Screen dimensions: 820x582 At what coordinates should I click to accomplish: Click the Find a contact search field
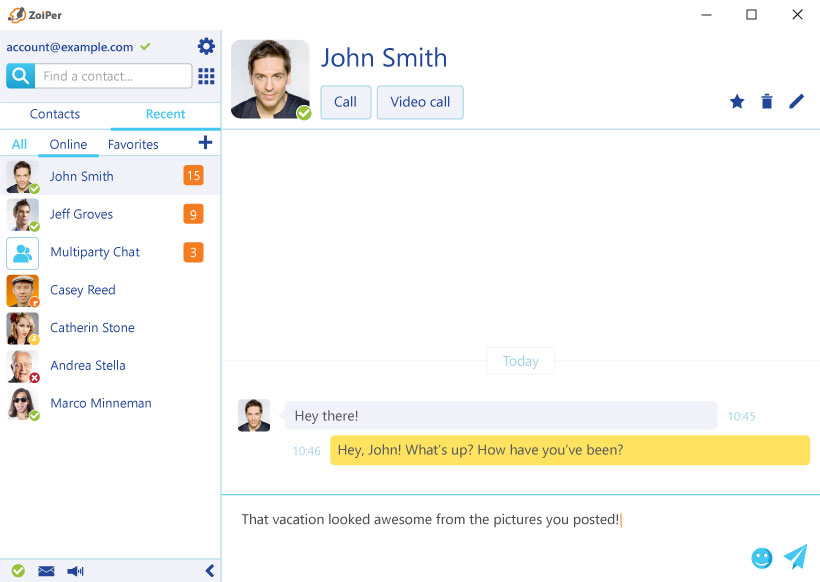114,76
